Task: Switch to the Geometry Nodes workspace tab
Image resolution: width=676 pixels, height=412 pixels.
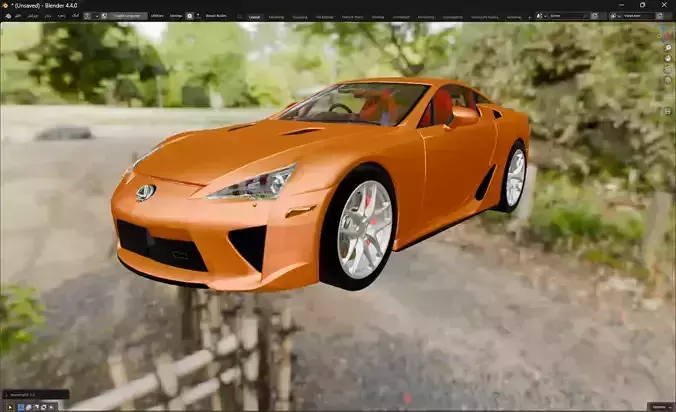Action: tap(485, 17)
